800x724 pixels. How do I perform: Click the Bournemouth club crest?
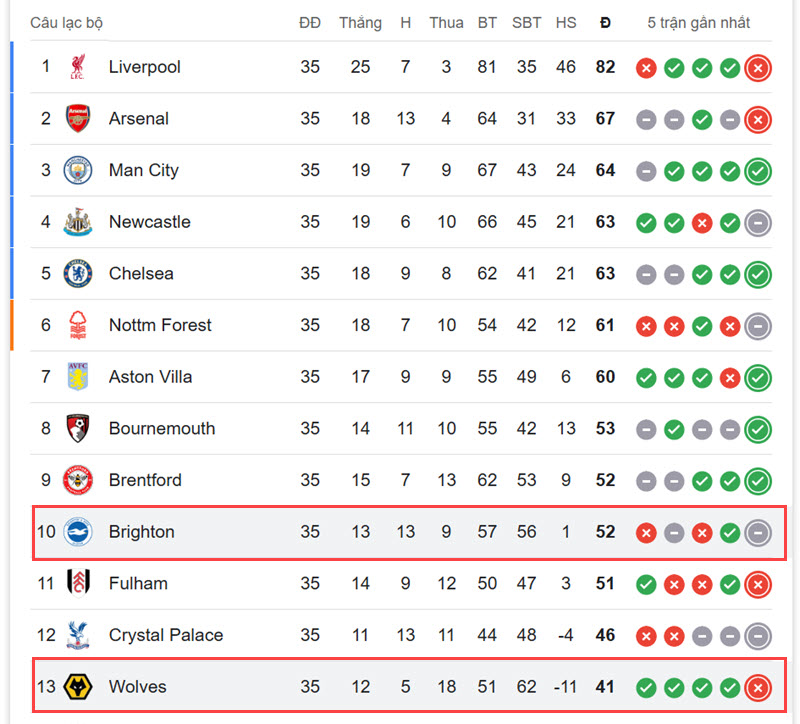pos(78,428)
